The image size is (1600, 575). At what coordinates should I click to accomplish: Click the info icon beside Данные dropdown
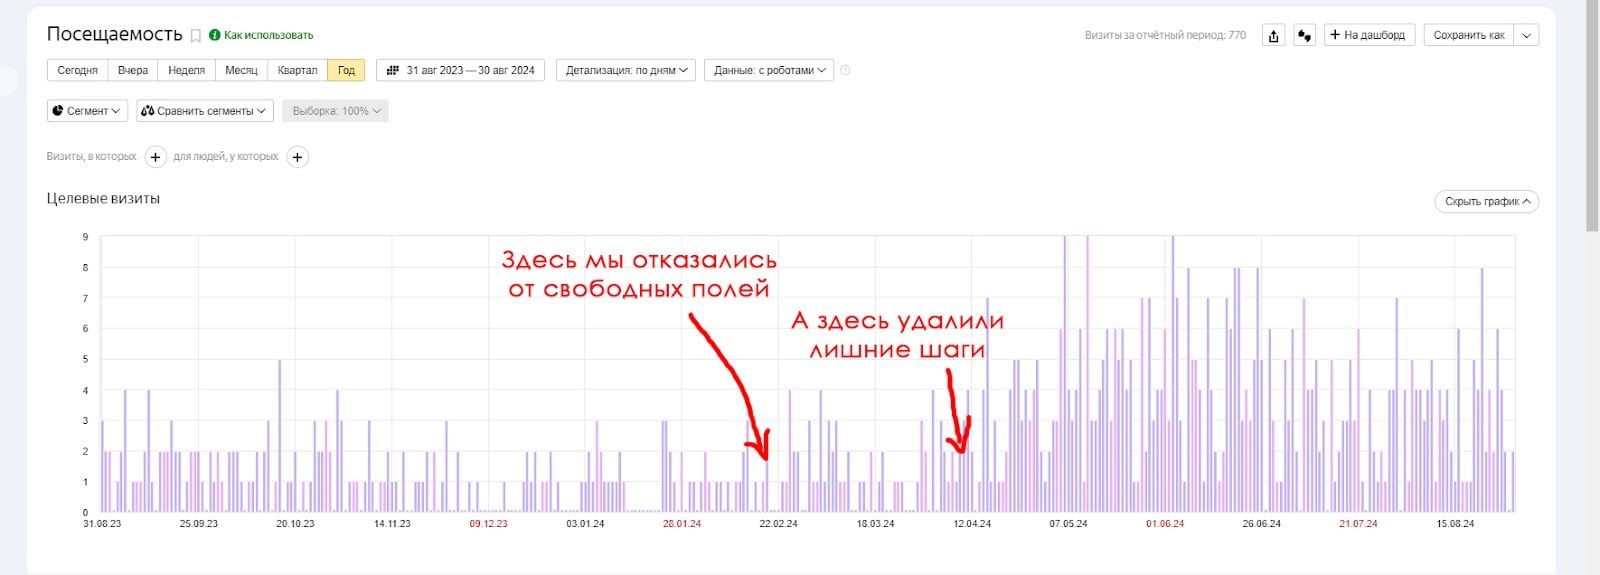(x=845, y=70)
